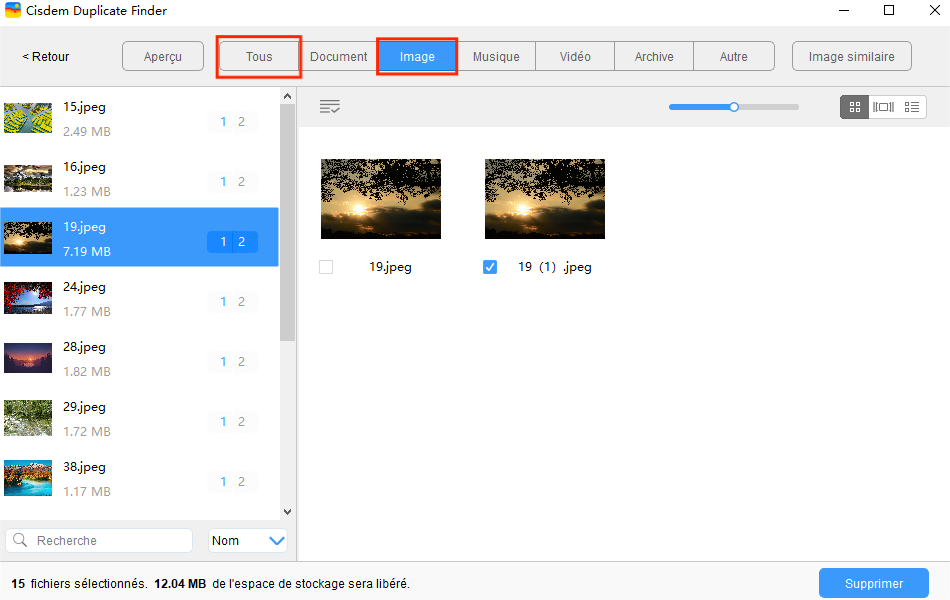Image resolution: width=950 pixels, height=600 pixels.
Task: Select copy 2 of 38.jpeg
Action: 241,482
